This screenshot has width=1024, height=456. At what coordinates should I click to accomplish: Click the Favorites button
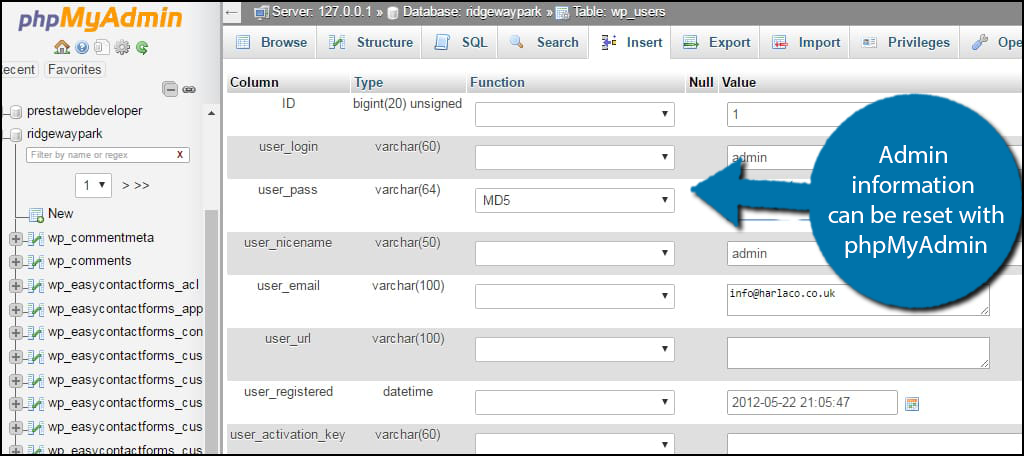point(74,69)
